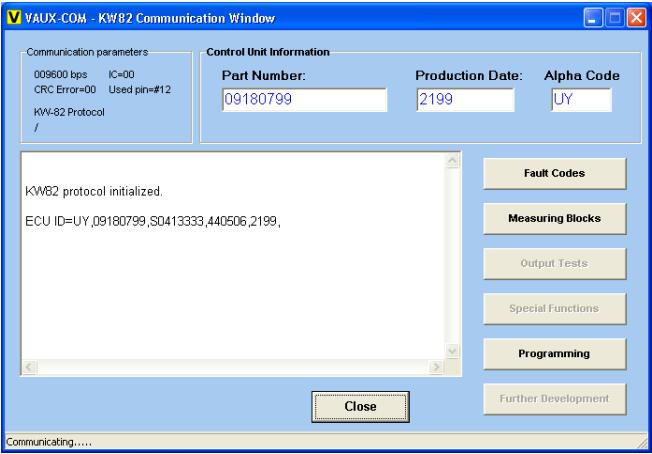Click the 'ECU ID=UY,09180799' log line

153,222
